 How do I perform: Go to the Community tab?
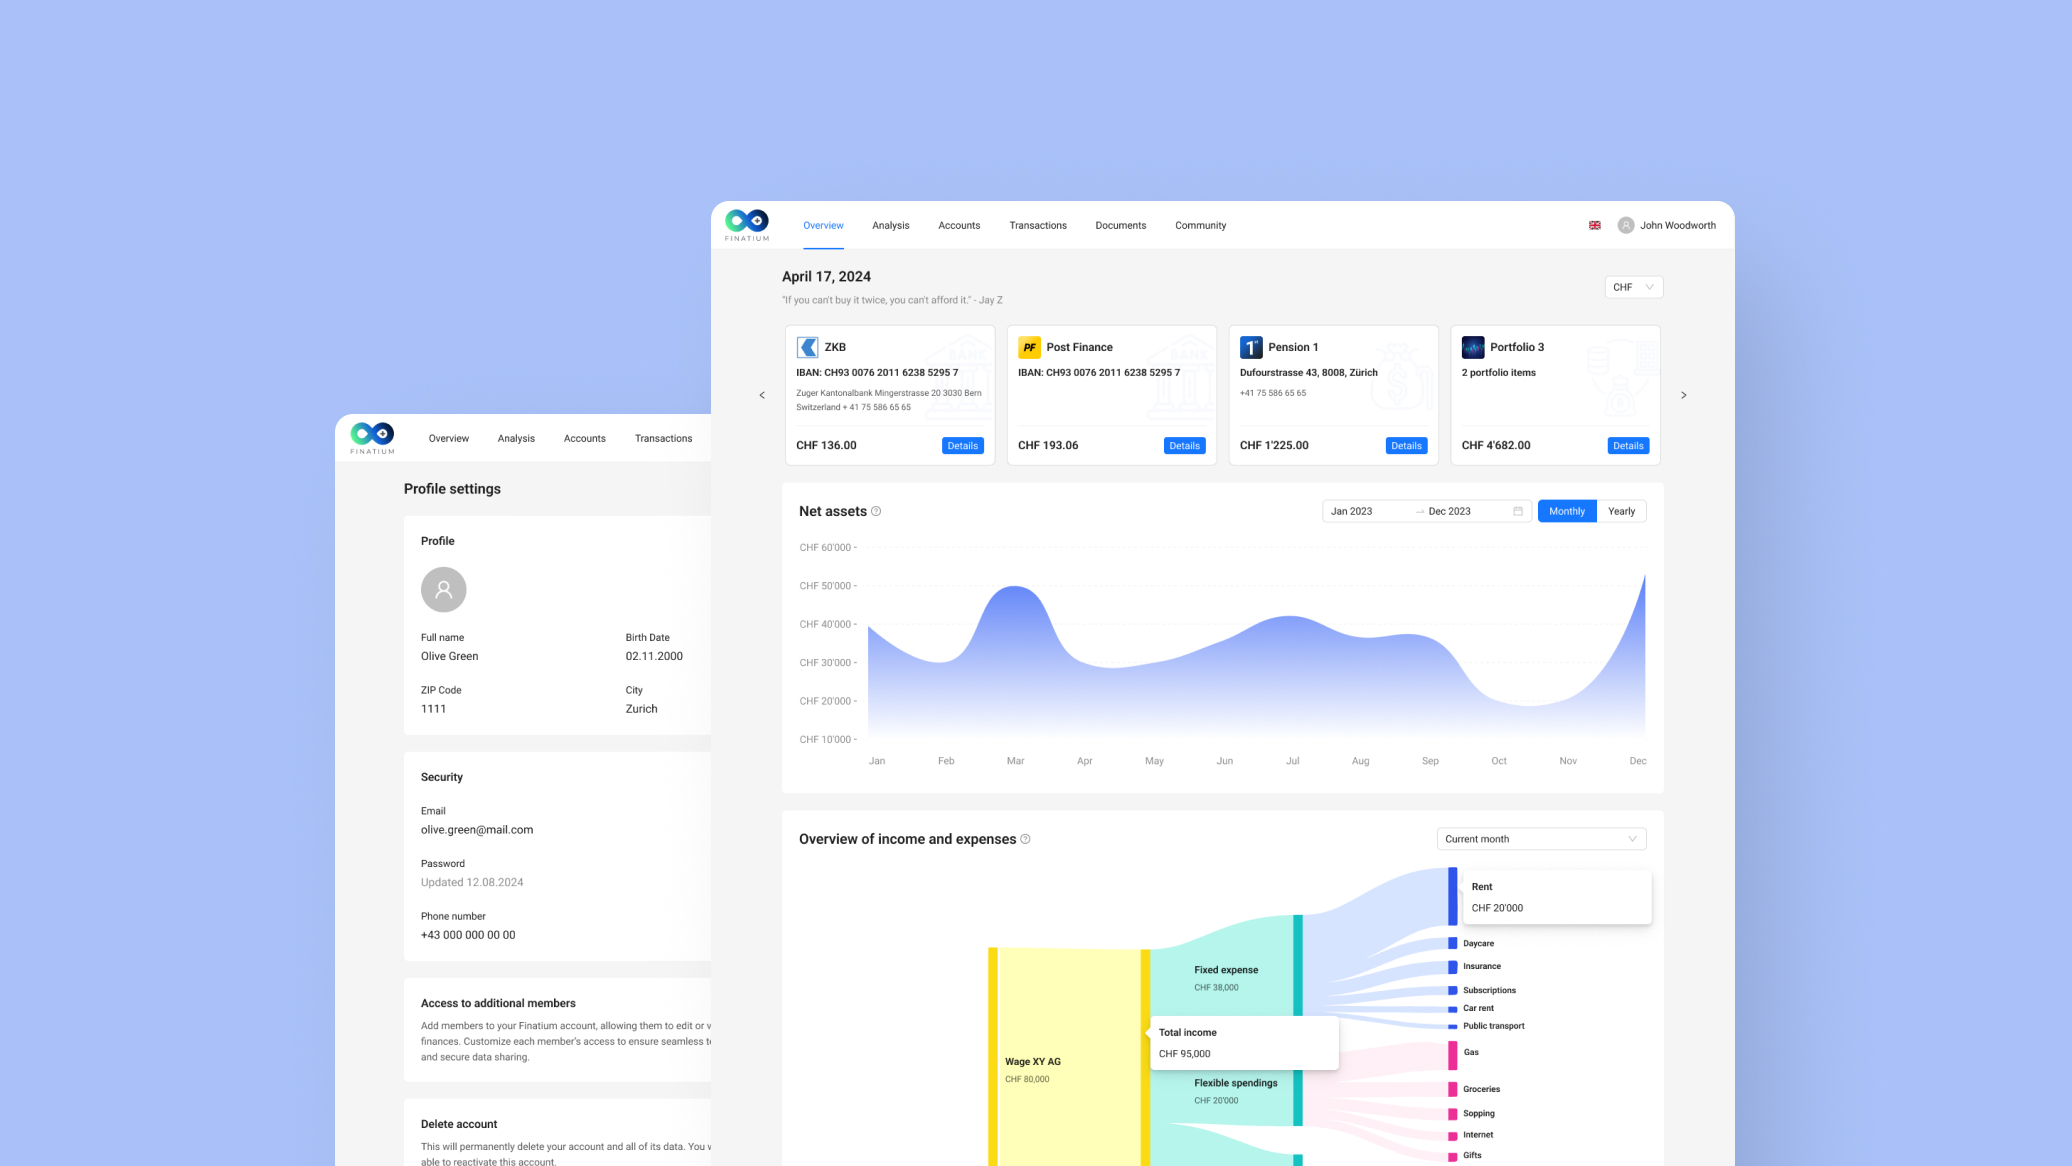point(1200,225)
